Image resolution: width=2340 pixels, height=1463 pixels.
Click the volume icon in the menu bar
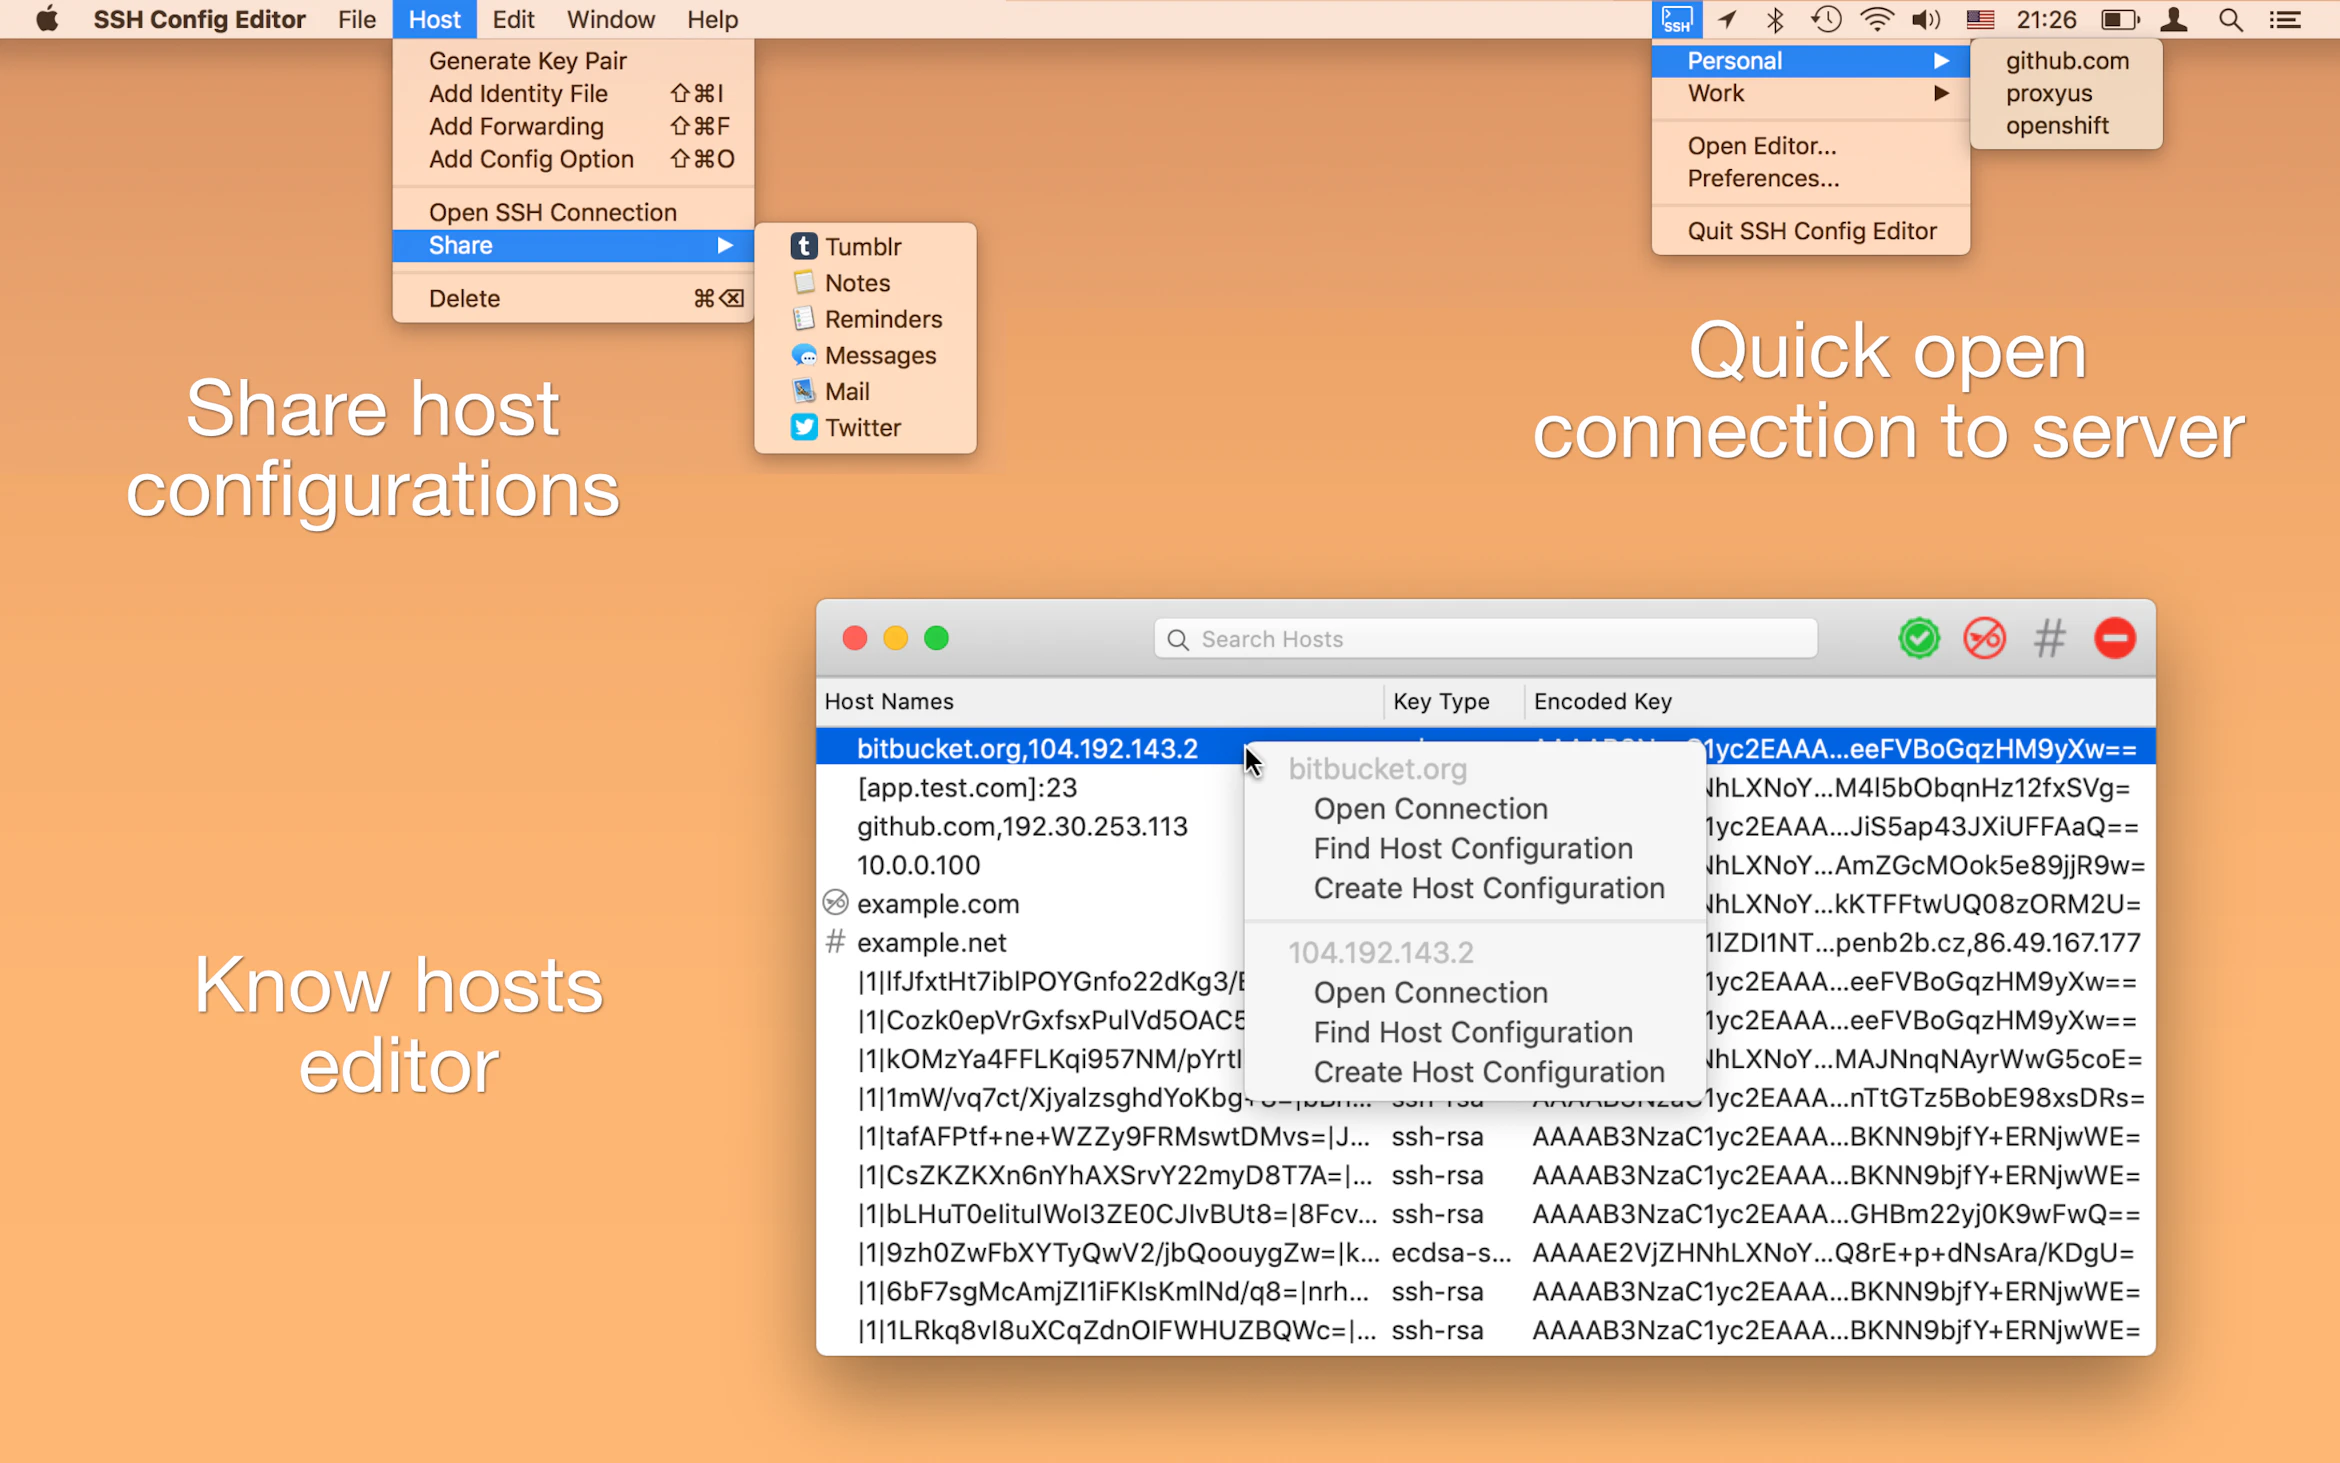pos(1925,20)
